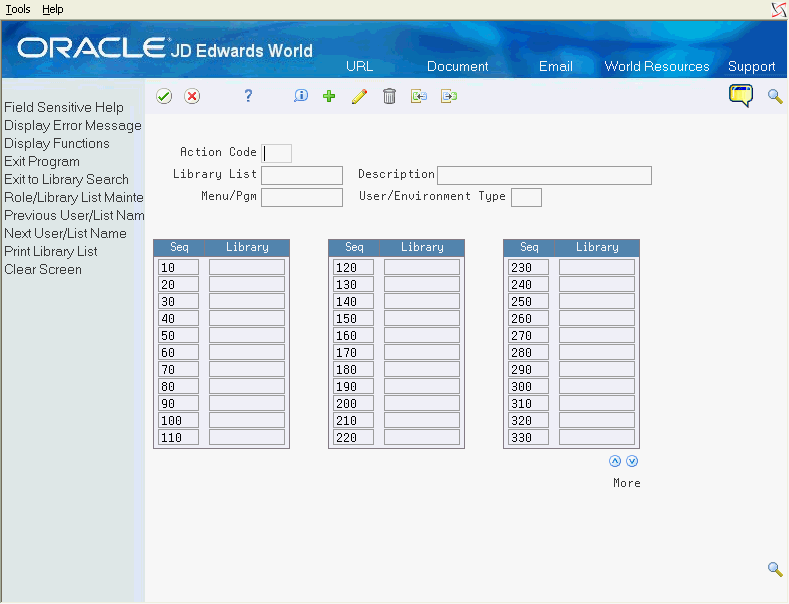Image resolution: width=789 pixels, height=604 pixels.
Task: Focus the Description field
Action: [x=544, y=176]
